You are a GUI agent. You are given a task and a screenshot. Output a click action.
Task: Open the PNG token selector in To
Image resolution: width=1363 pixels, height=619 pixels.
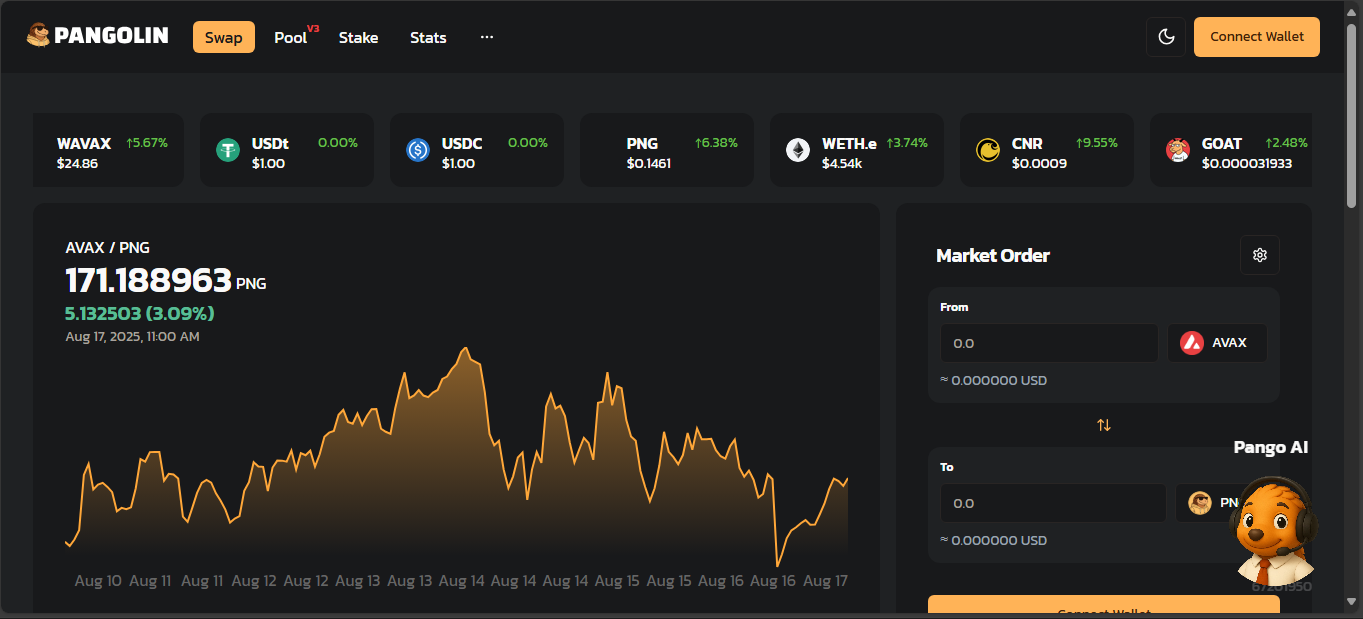[x=1210, y=503]
